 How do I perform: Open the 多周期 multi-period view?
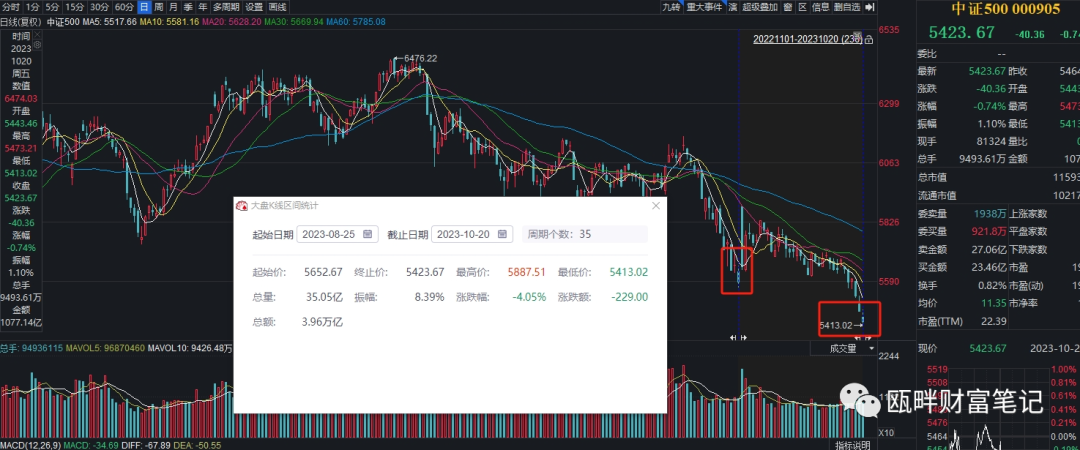[x=226, y=7]
